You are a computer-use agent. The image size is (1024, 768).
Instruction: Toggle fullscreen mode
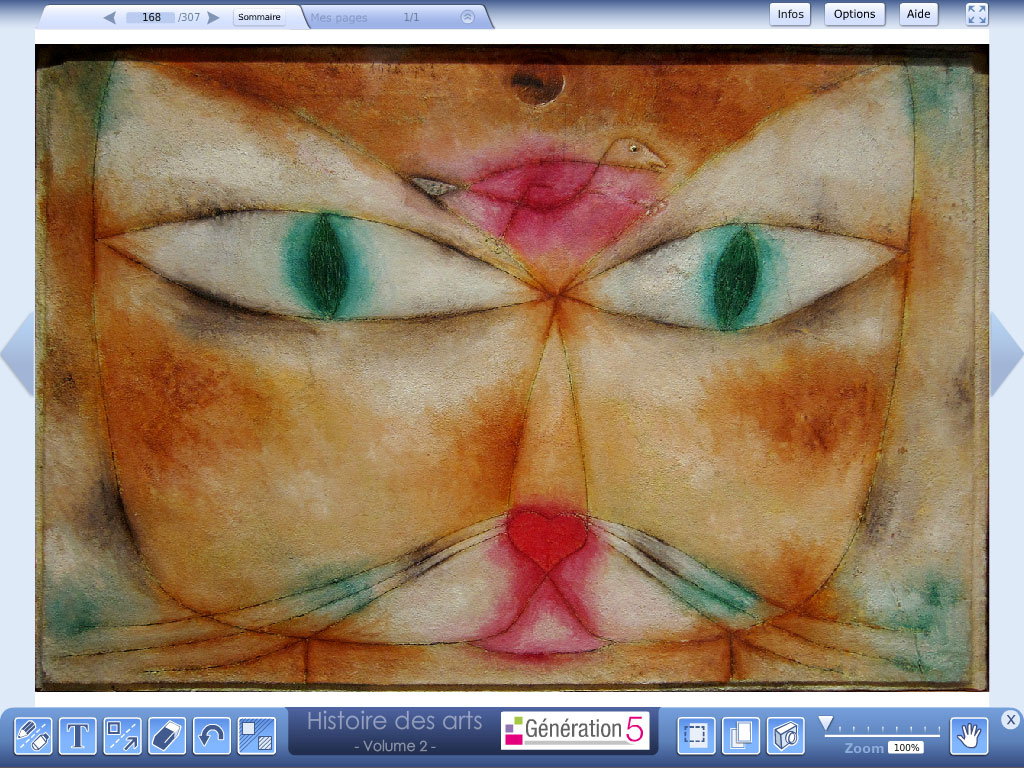coord(977,14)
